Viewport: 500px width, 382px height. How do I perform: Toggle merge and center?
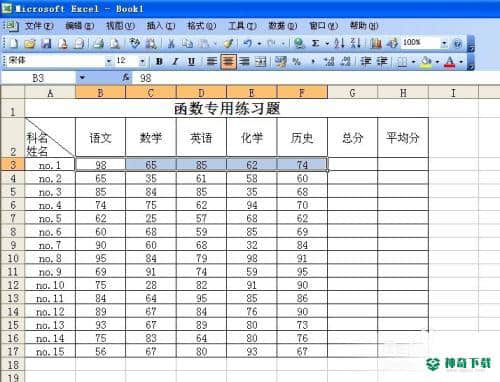pos(261,62)
